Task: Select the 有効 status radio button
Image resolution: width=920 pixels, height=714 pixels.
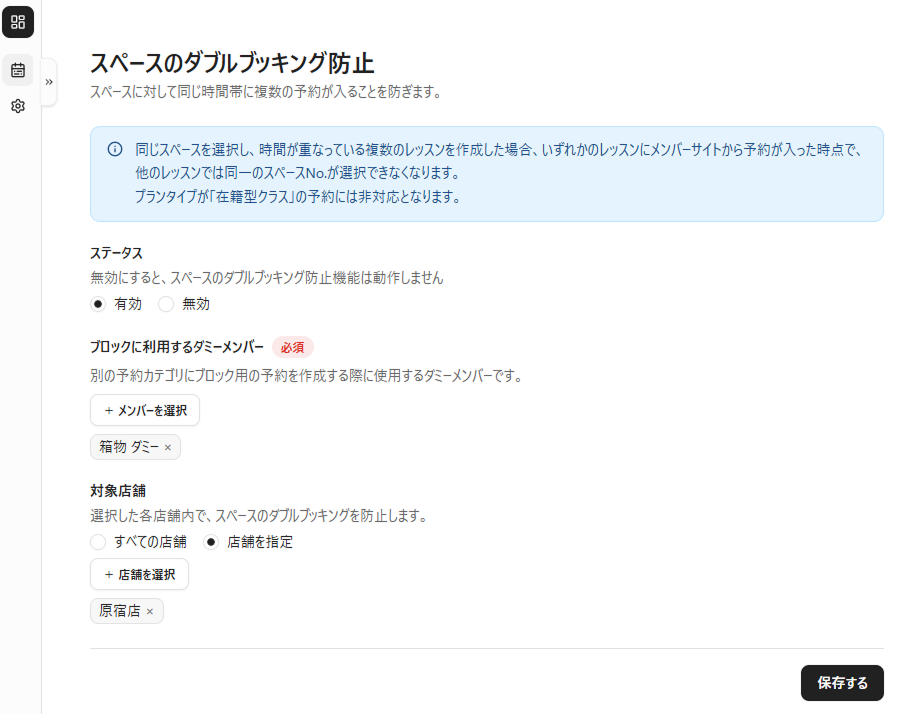Action: tap(98, 304)
